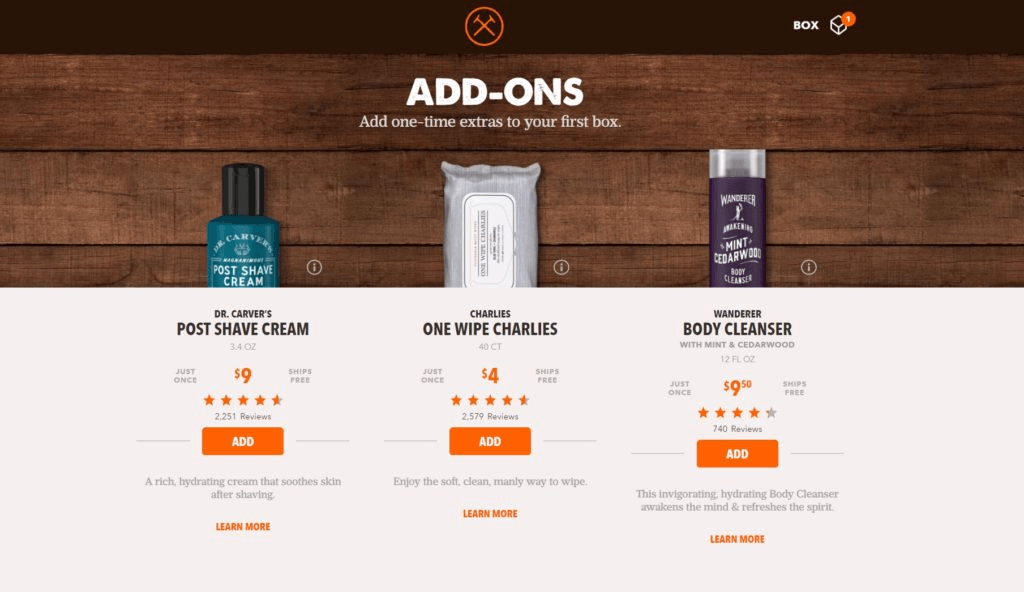Show info for Wanderer Body Cleanser
1024x592 pixels.
(x=808, y=267)
